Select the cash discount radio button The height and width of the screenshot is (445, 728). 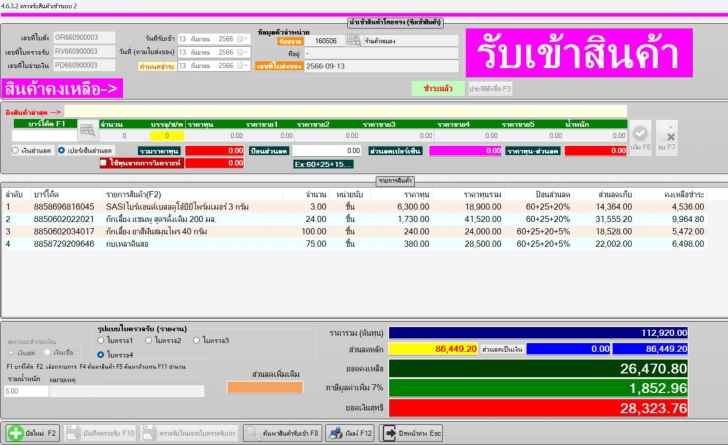[x=15, y=151]
